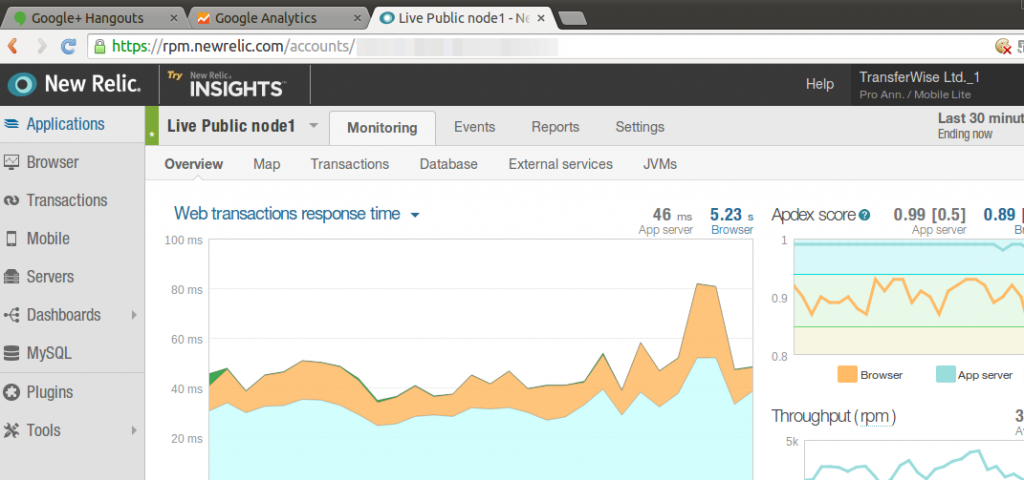Click the Mobile phone icon in sidebar

11,239
